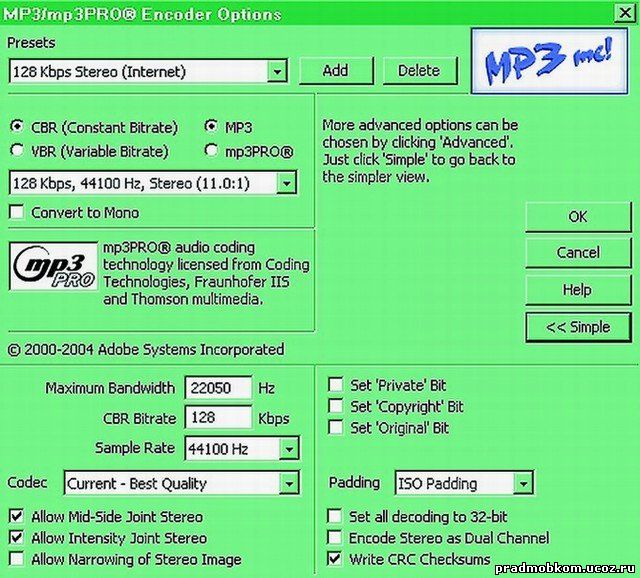The image size is (640, 578).
Task: Click the Maximum Bandwidth input field
Action: tap(218, 387)
